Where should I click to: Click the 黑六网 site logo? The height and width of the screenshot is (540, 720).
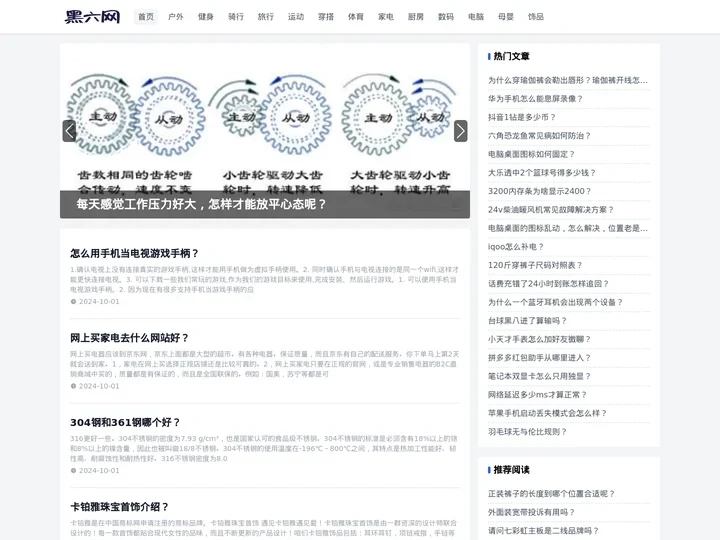[92, 17]
